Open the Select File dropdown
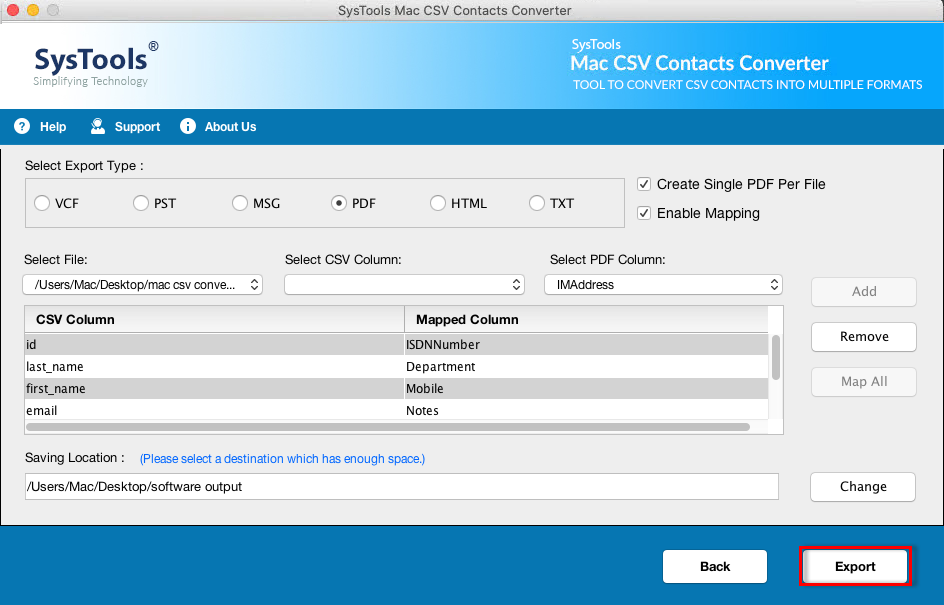This screenshot has width=944, height=605. [x=143, y=285]
